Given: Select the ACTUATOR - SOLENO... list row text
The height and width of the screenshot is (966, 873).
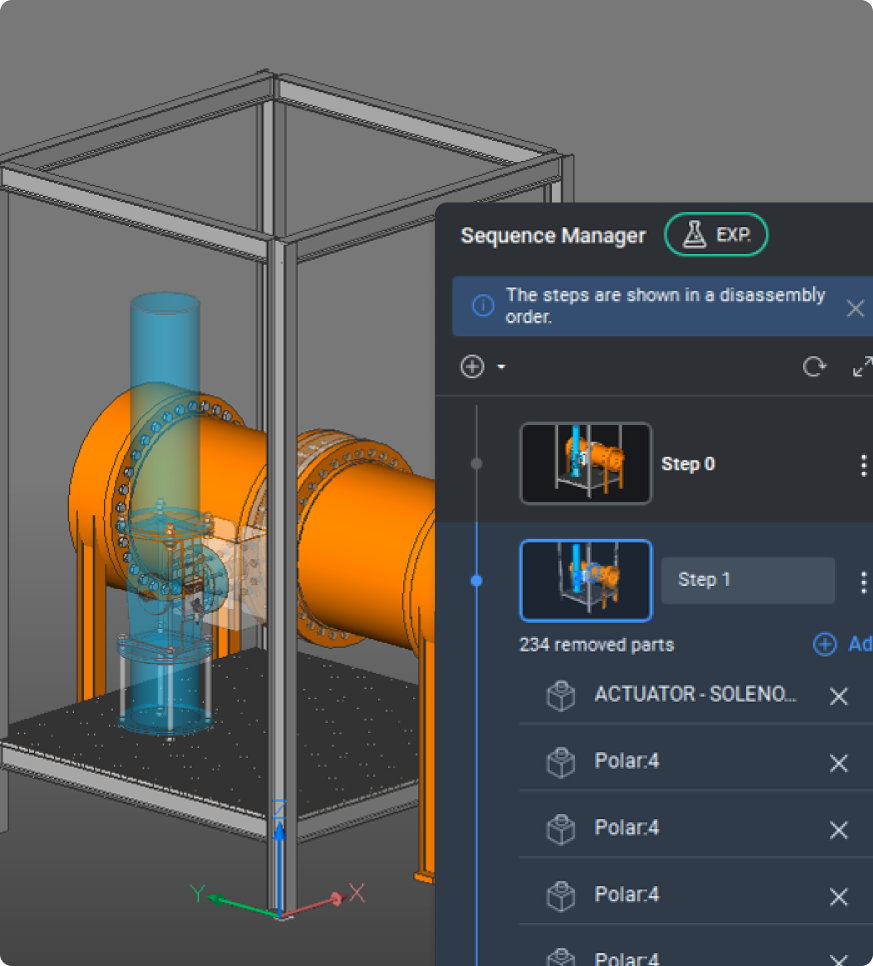Looking at the screenshot, I should point(695,694).
